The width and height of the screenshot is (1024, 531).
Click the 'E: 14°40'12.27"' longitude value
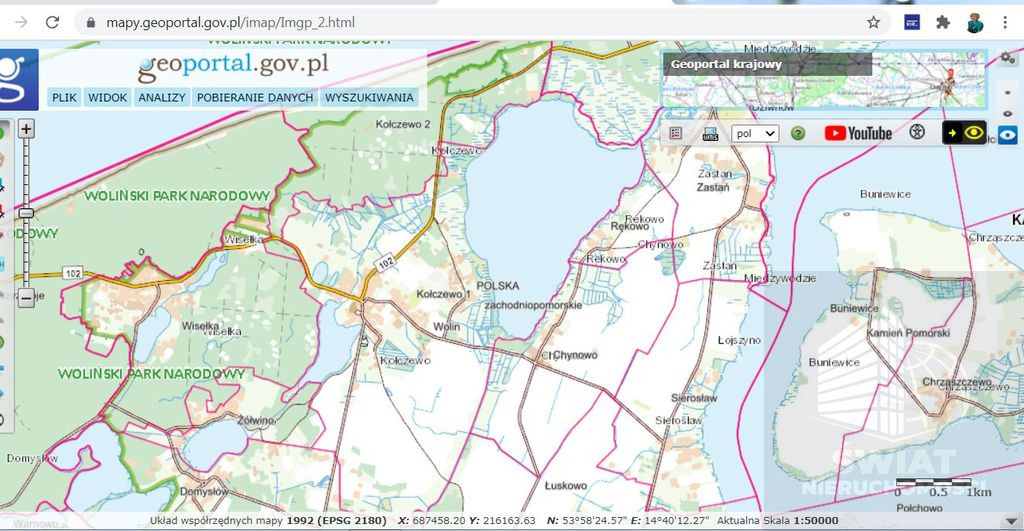tap(670, 521)
